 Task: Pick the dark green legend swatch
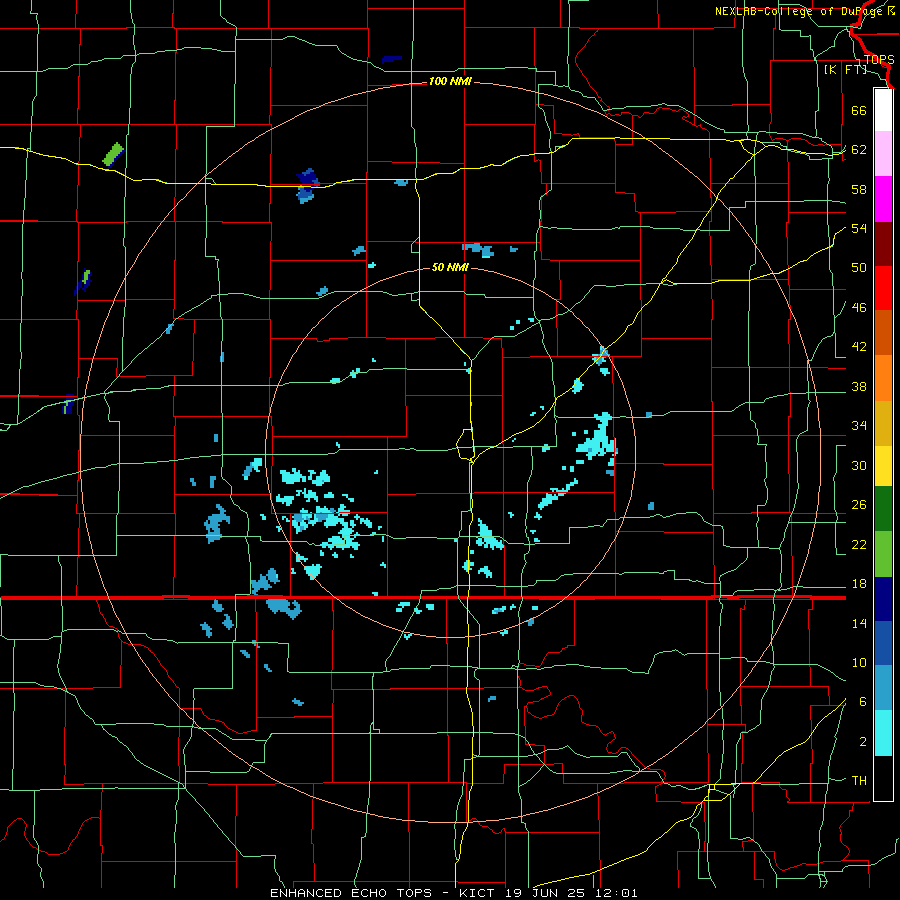point(883,509)
